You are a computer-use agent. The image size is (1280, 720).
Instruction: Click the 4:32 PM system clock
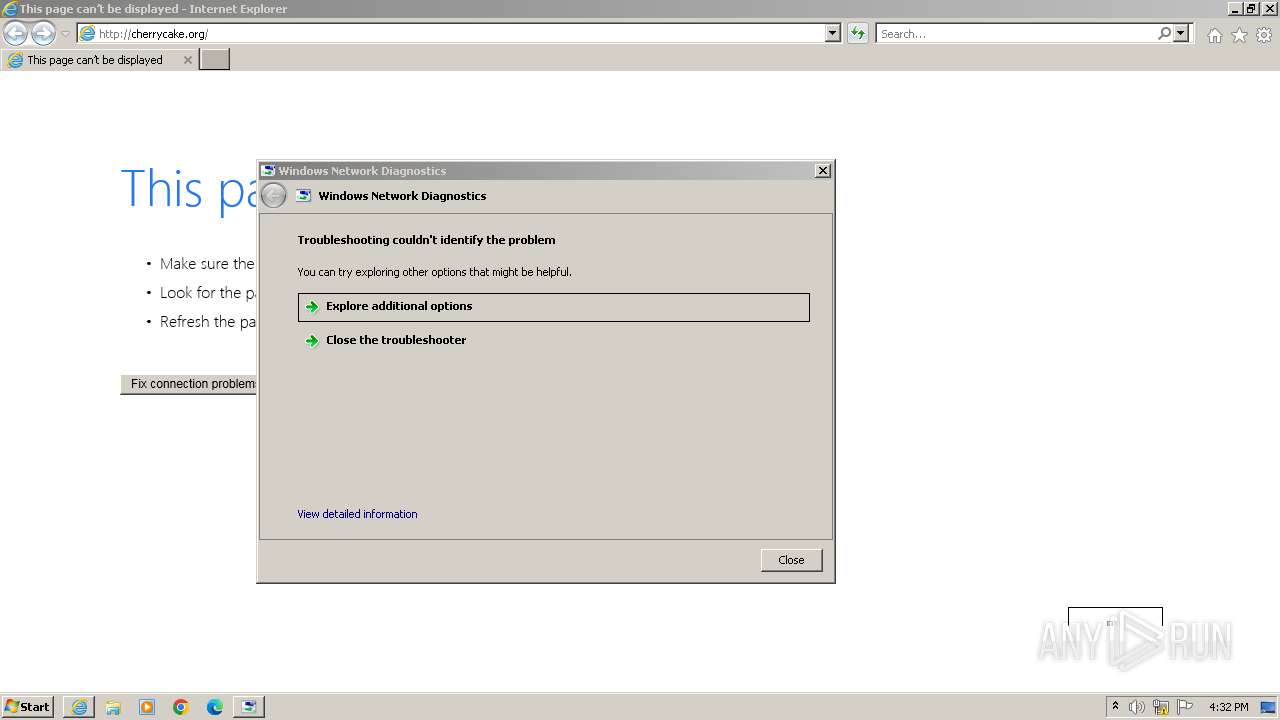(x=1228, y=707)
